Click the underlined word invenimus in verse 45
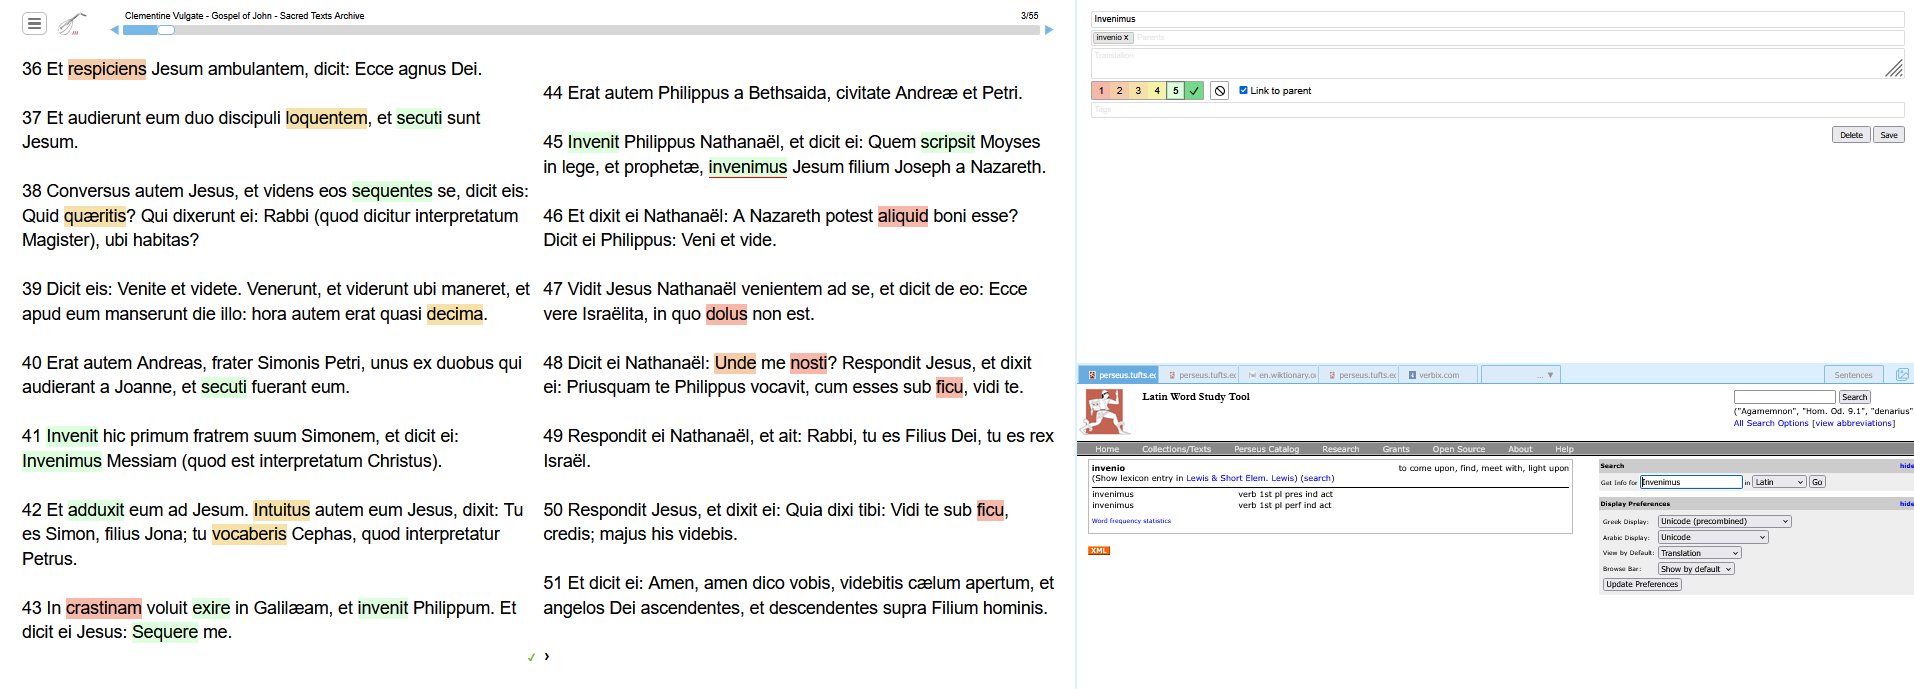 pyautogui.click(x=748, y=167)
